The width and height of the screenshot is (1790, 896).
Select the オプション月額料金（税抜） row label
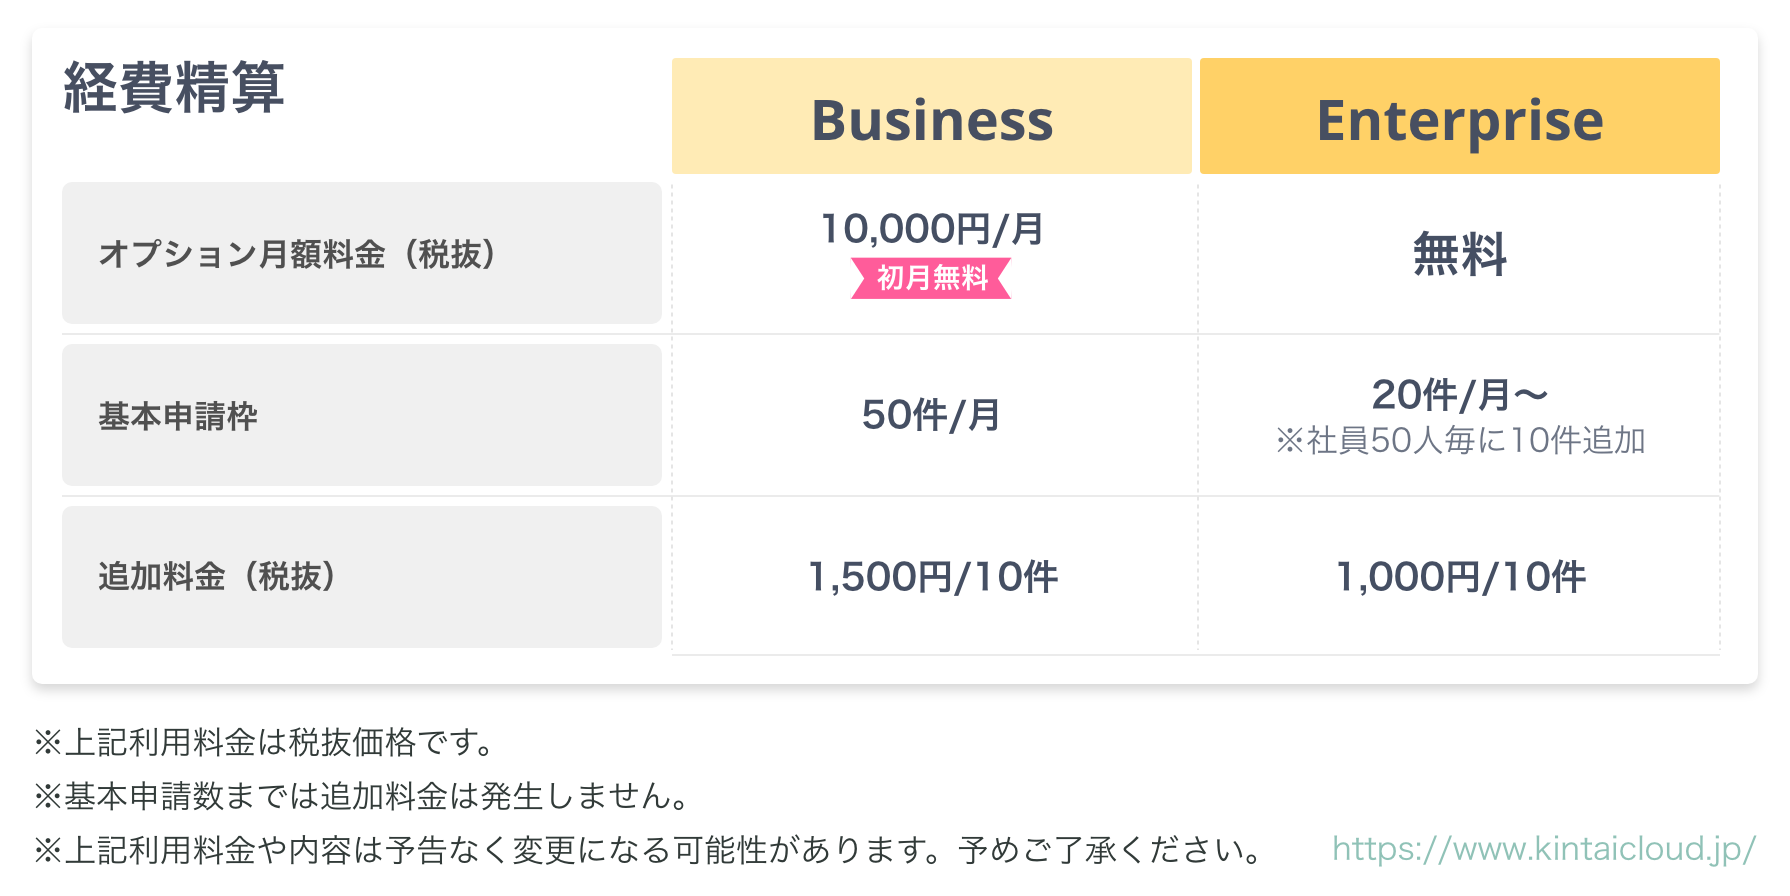coord(297,254)
